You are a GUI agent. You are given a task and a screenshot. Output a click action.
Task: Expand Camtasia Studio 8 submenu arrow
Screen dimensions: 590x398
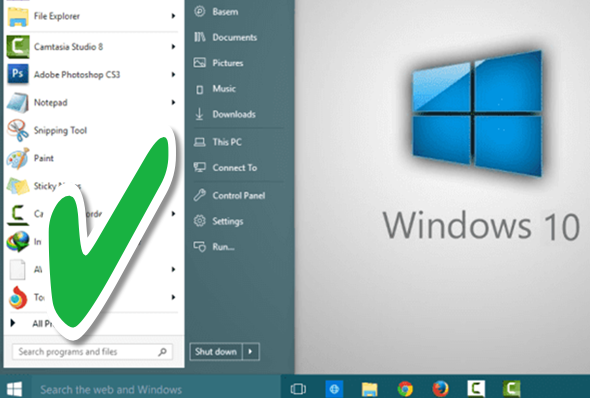tap(173, 47)
